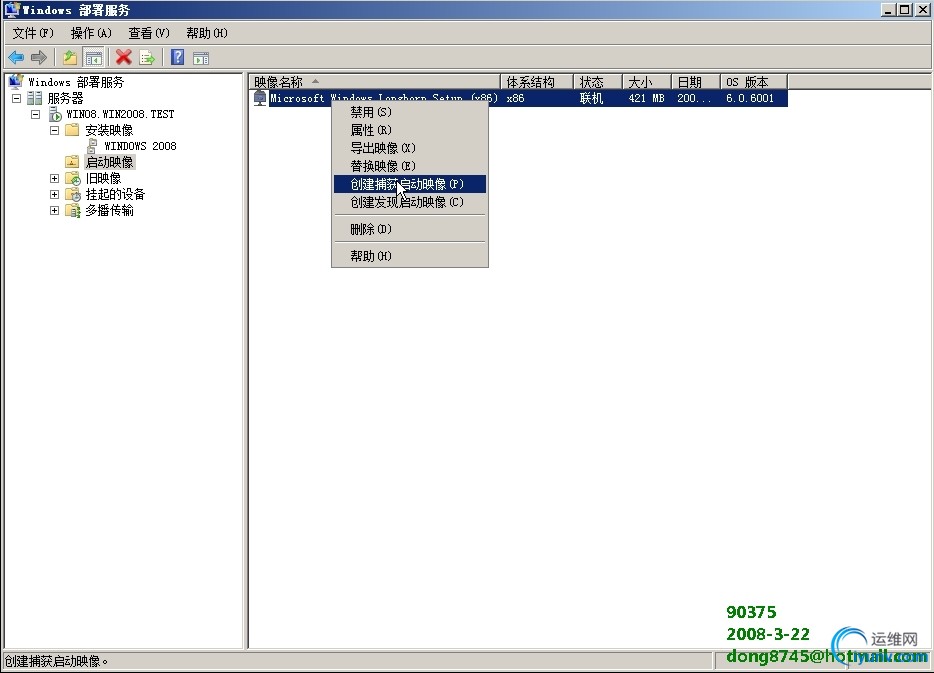
Task: Expand the 旧映像 tree node
Action: click(55, 178)
